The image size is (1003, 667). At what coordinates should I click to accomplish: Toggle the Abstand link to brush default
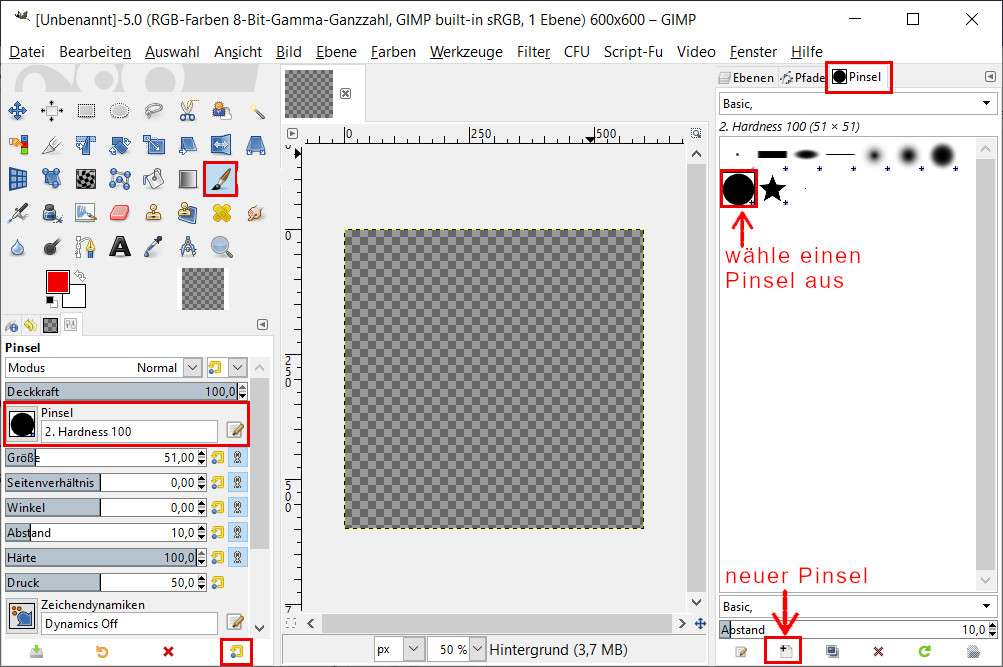(237, 532)
